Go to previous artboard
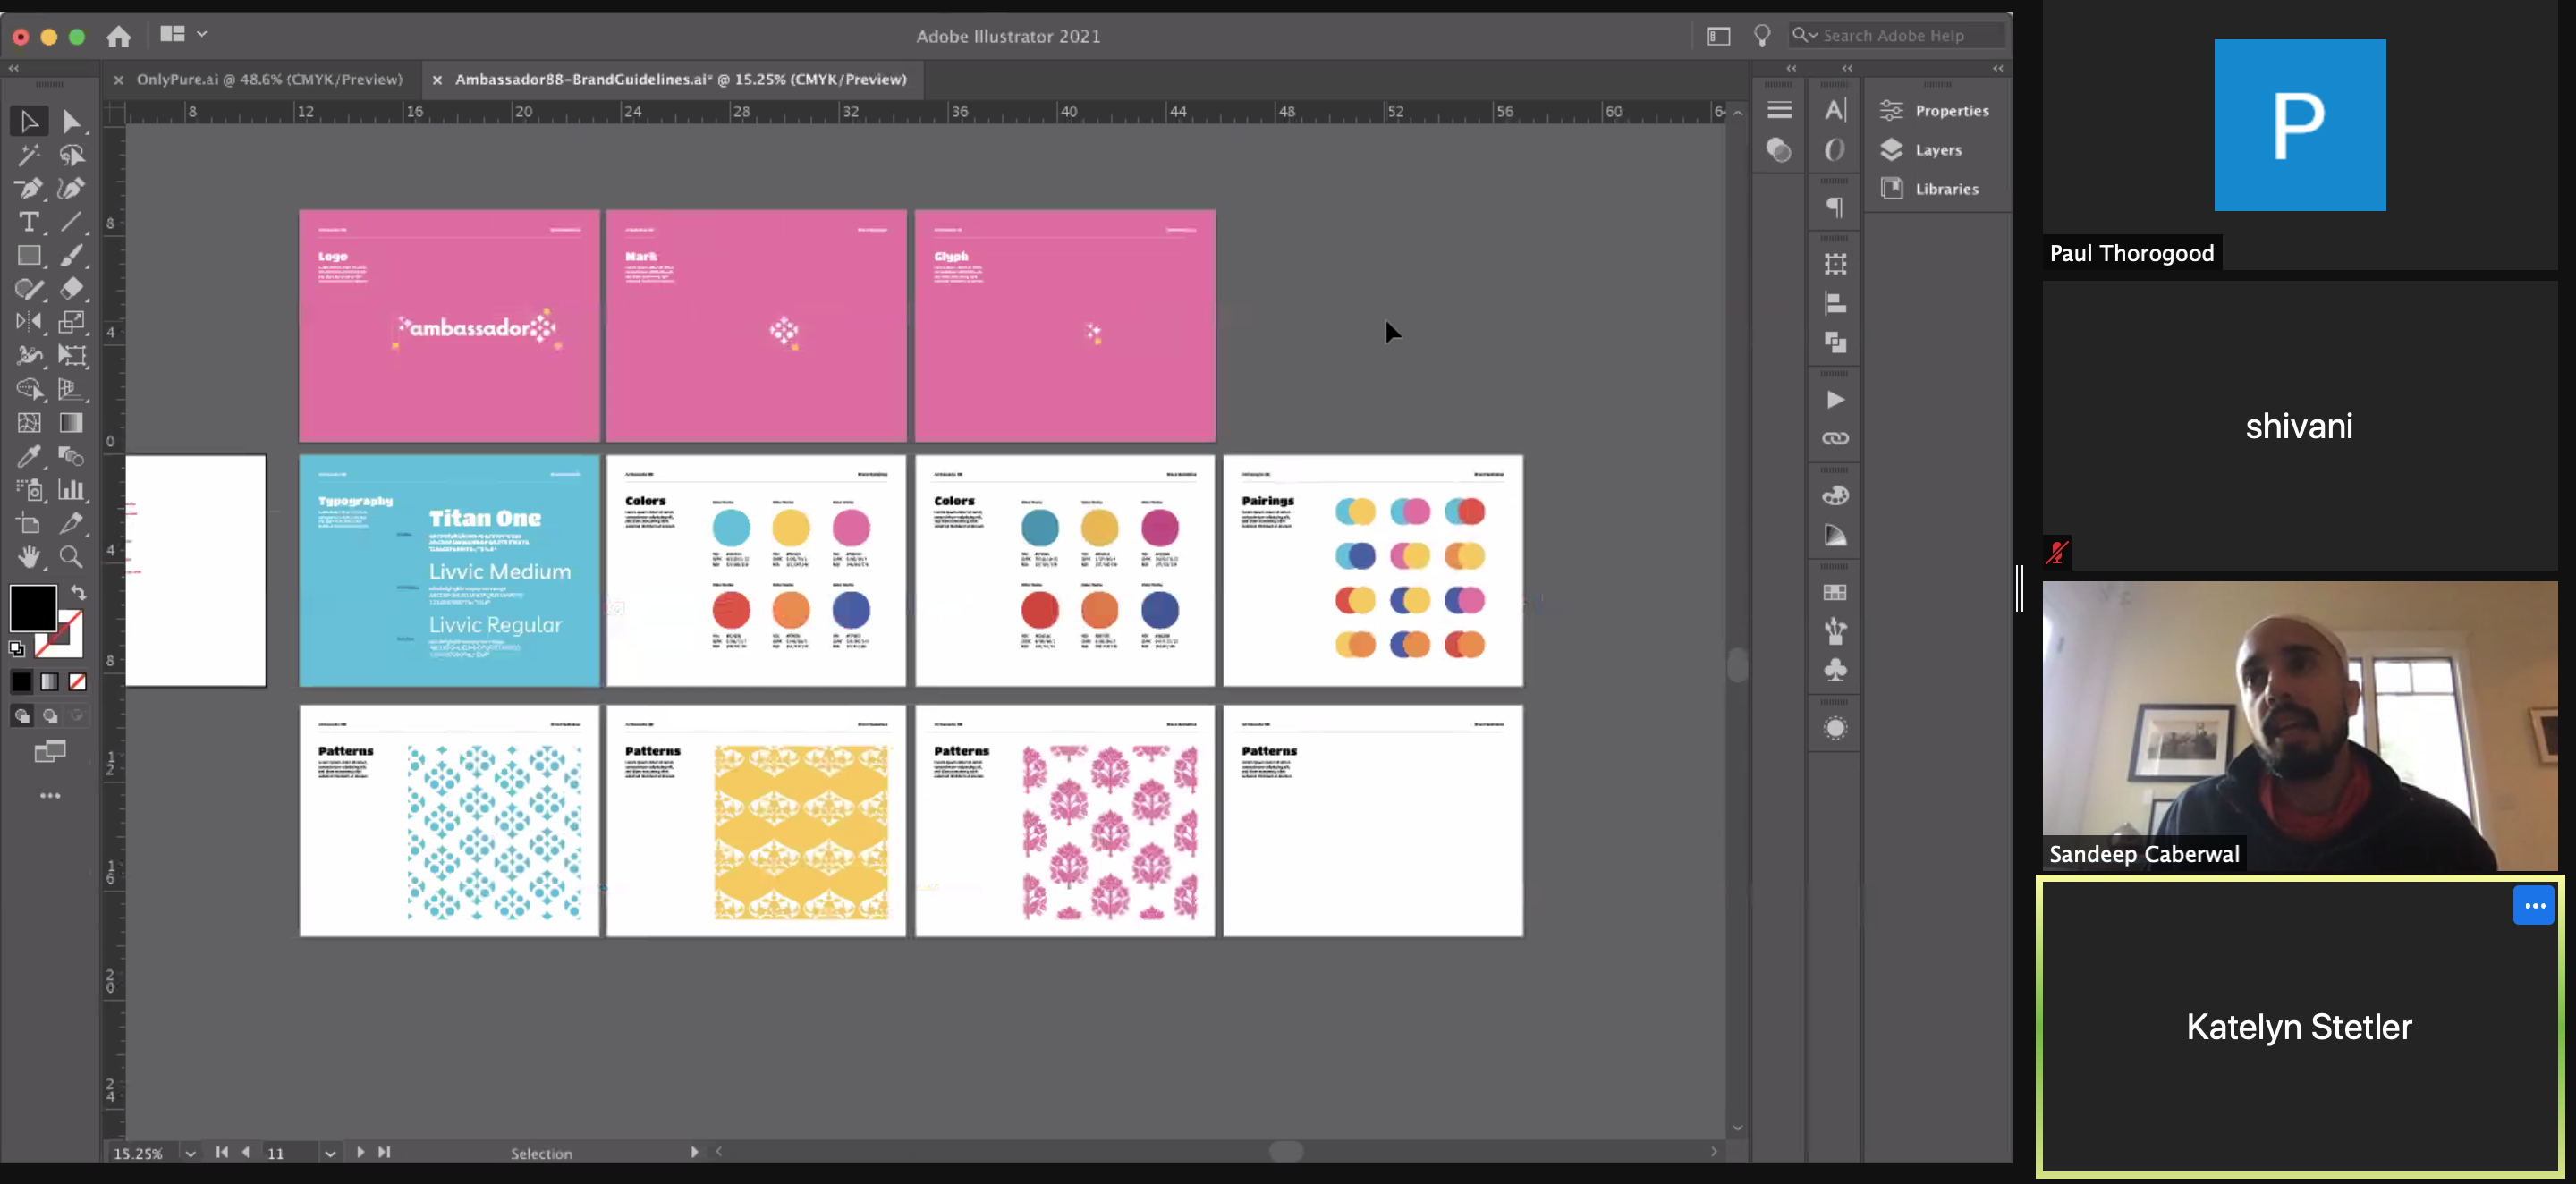Screen dimensions: 2576x1184 tap(246, 1152)
